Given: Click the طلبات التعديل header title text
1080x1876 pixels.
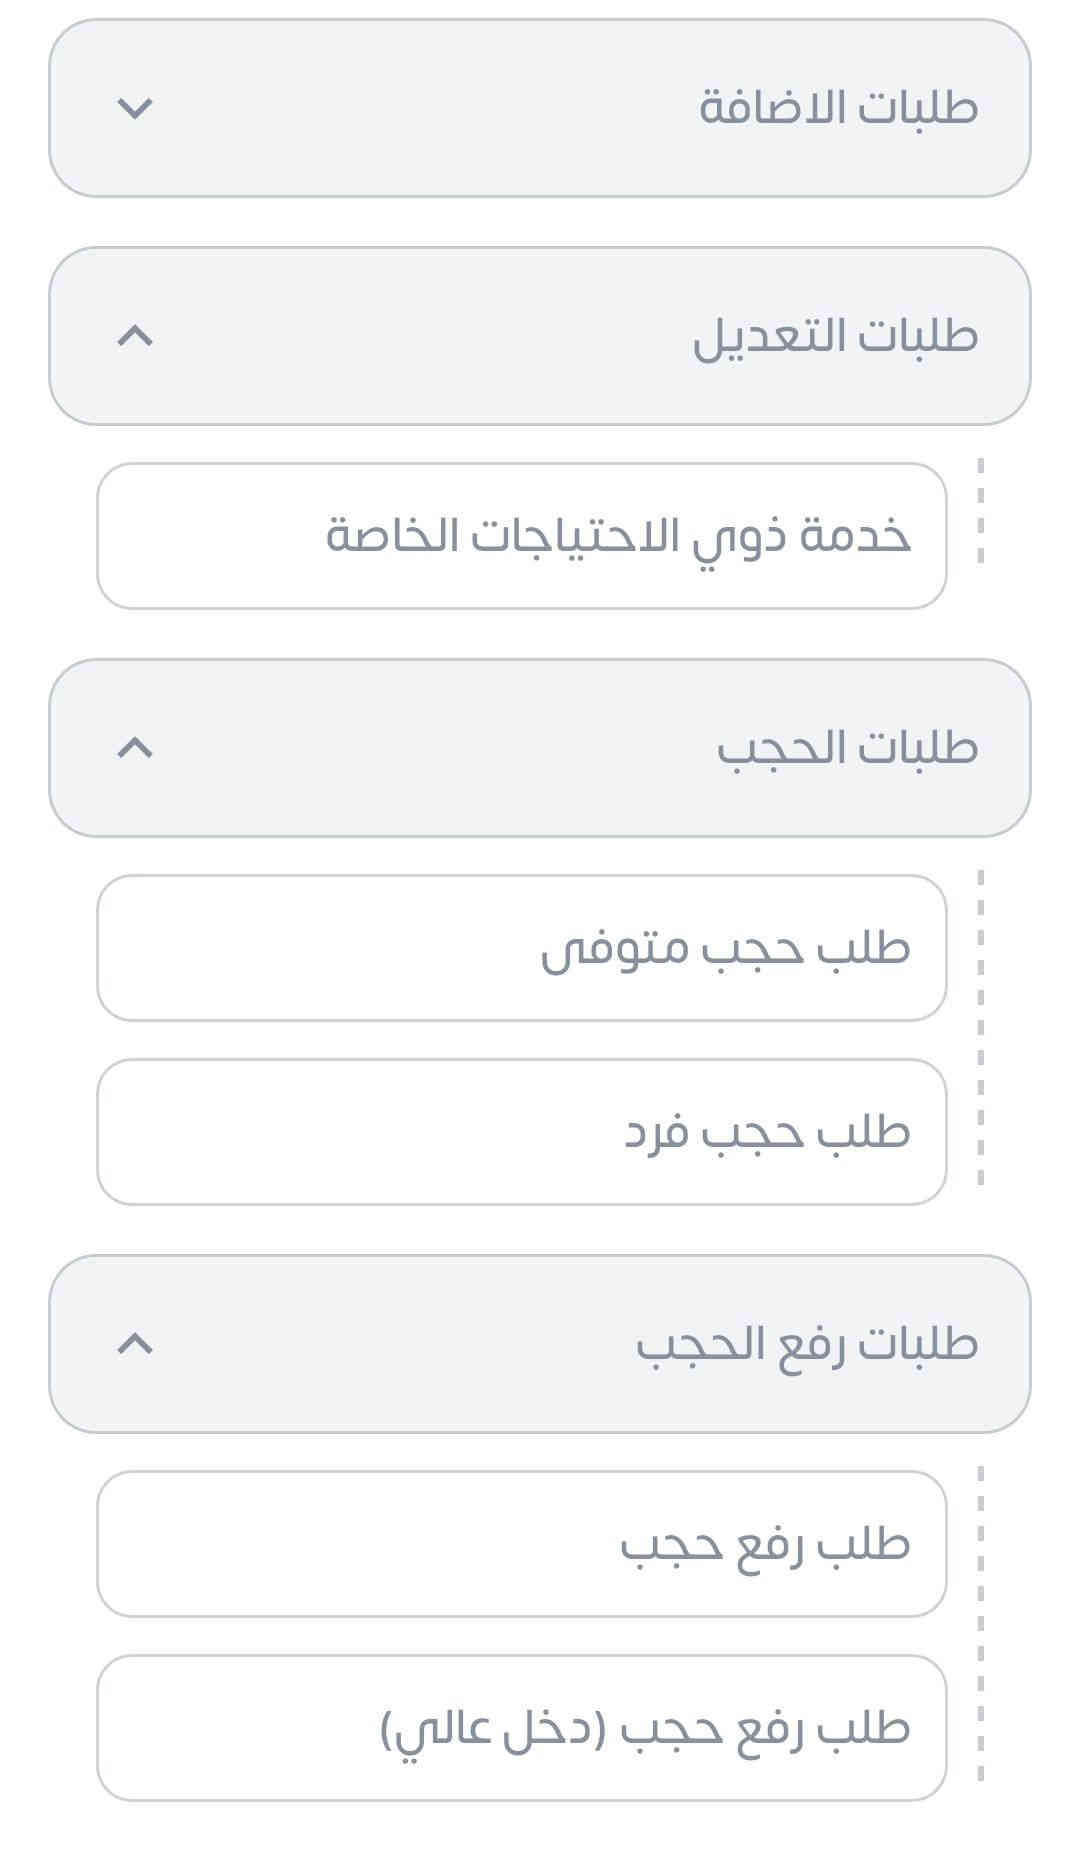Looking at the screenshot, I should (x=835, y=336).
